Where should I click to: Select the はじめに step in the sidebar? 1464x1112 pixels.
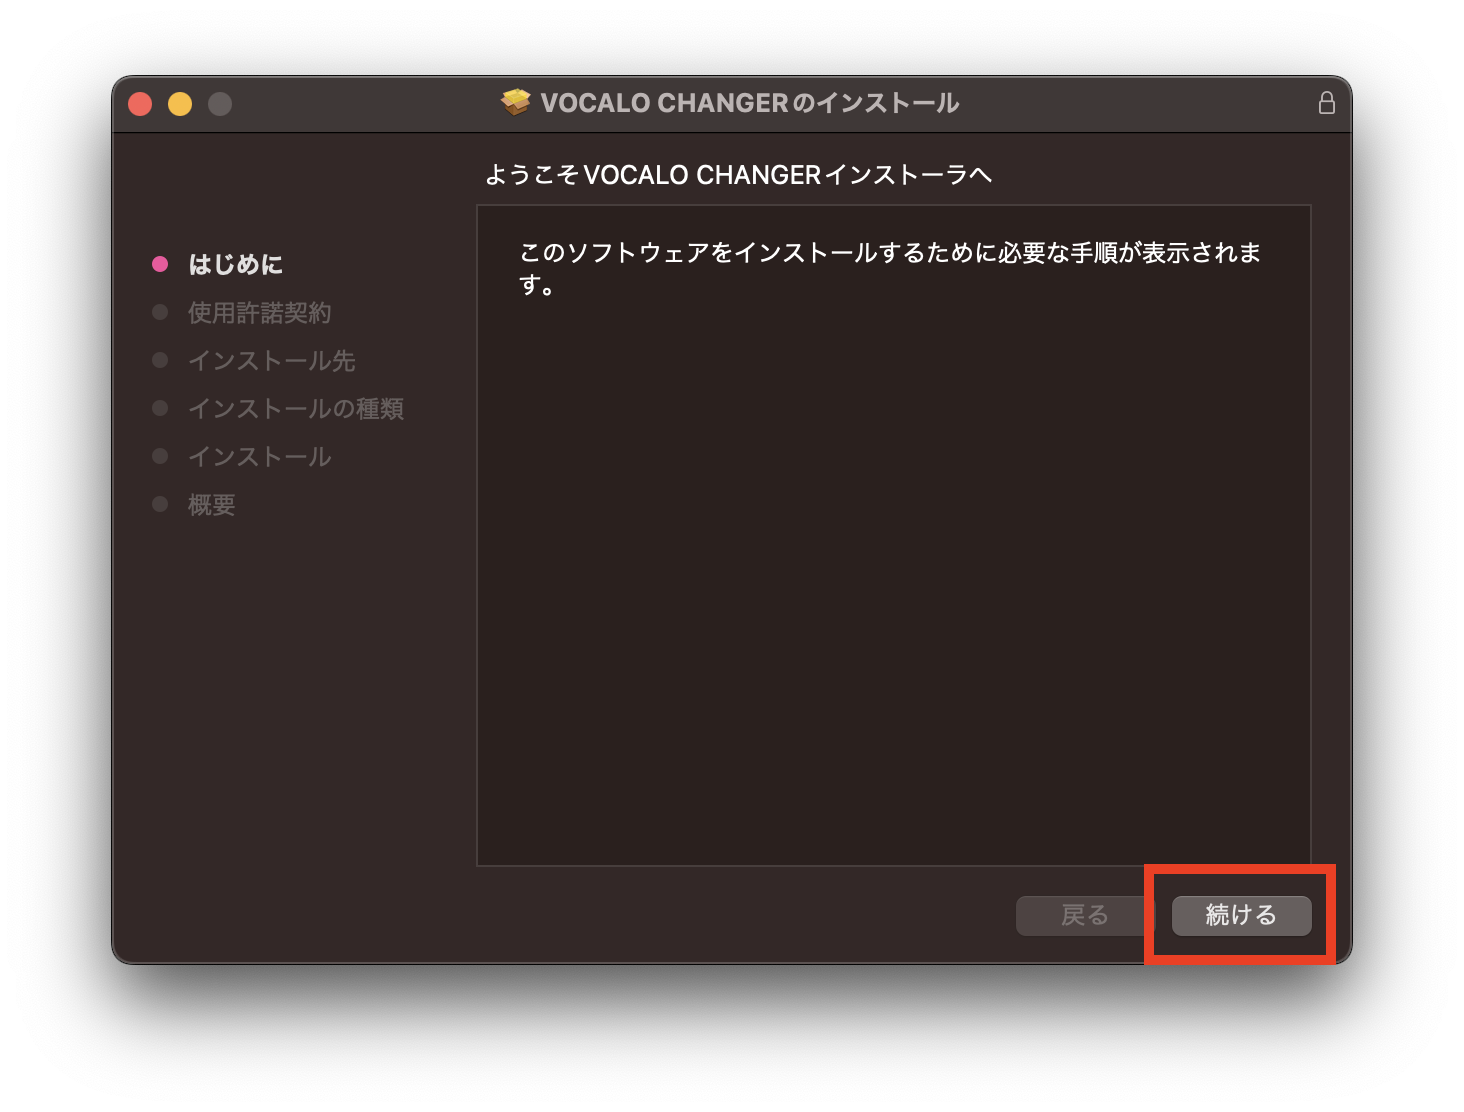[x=236, y=263]
